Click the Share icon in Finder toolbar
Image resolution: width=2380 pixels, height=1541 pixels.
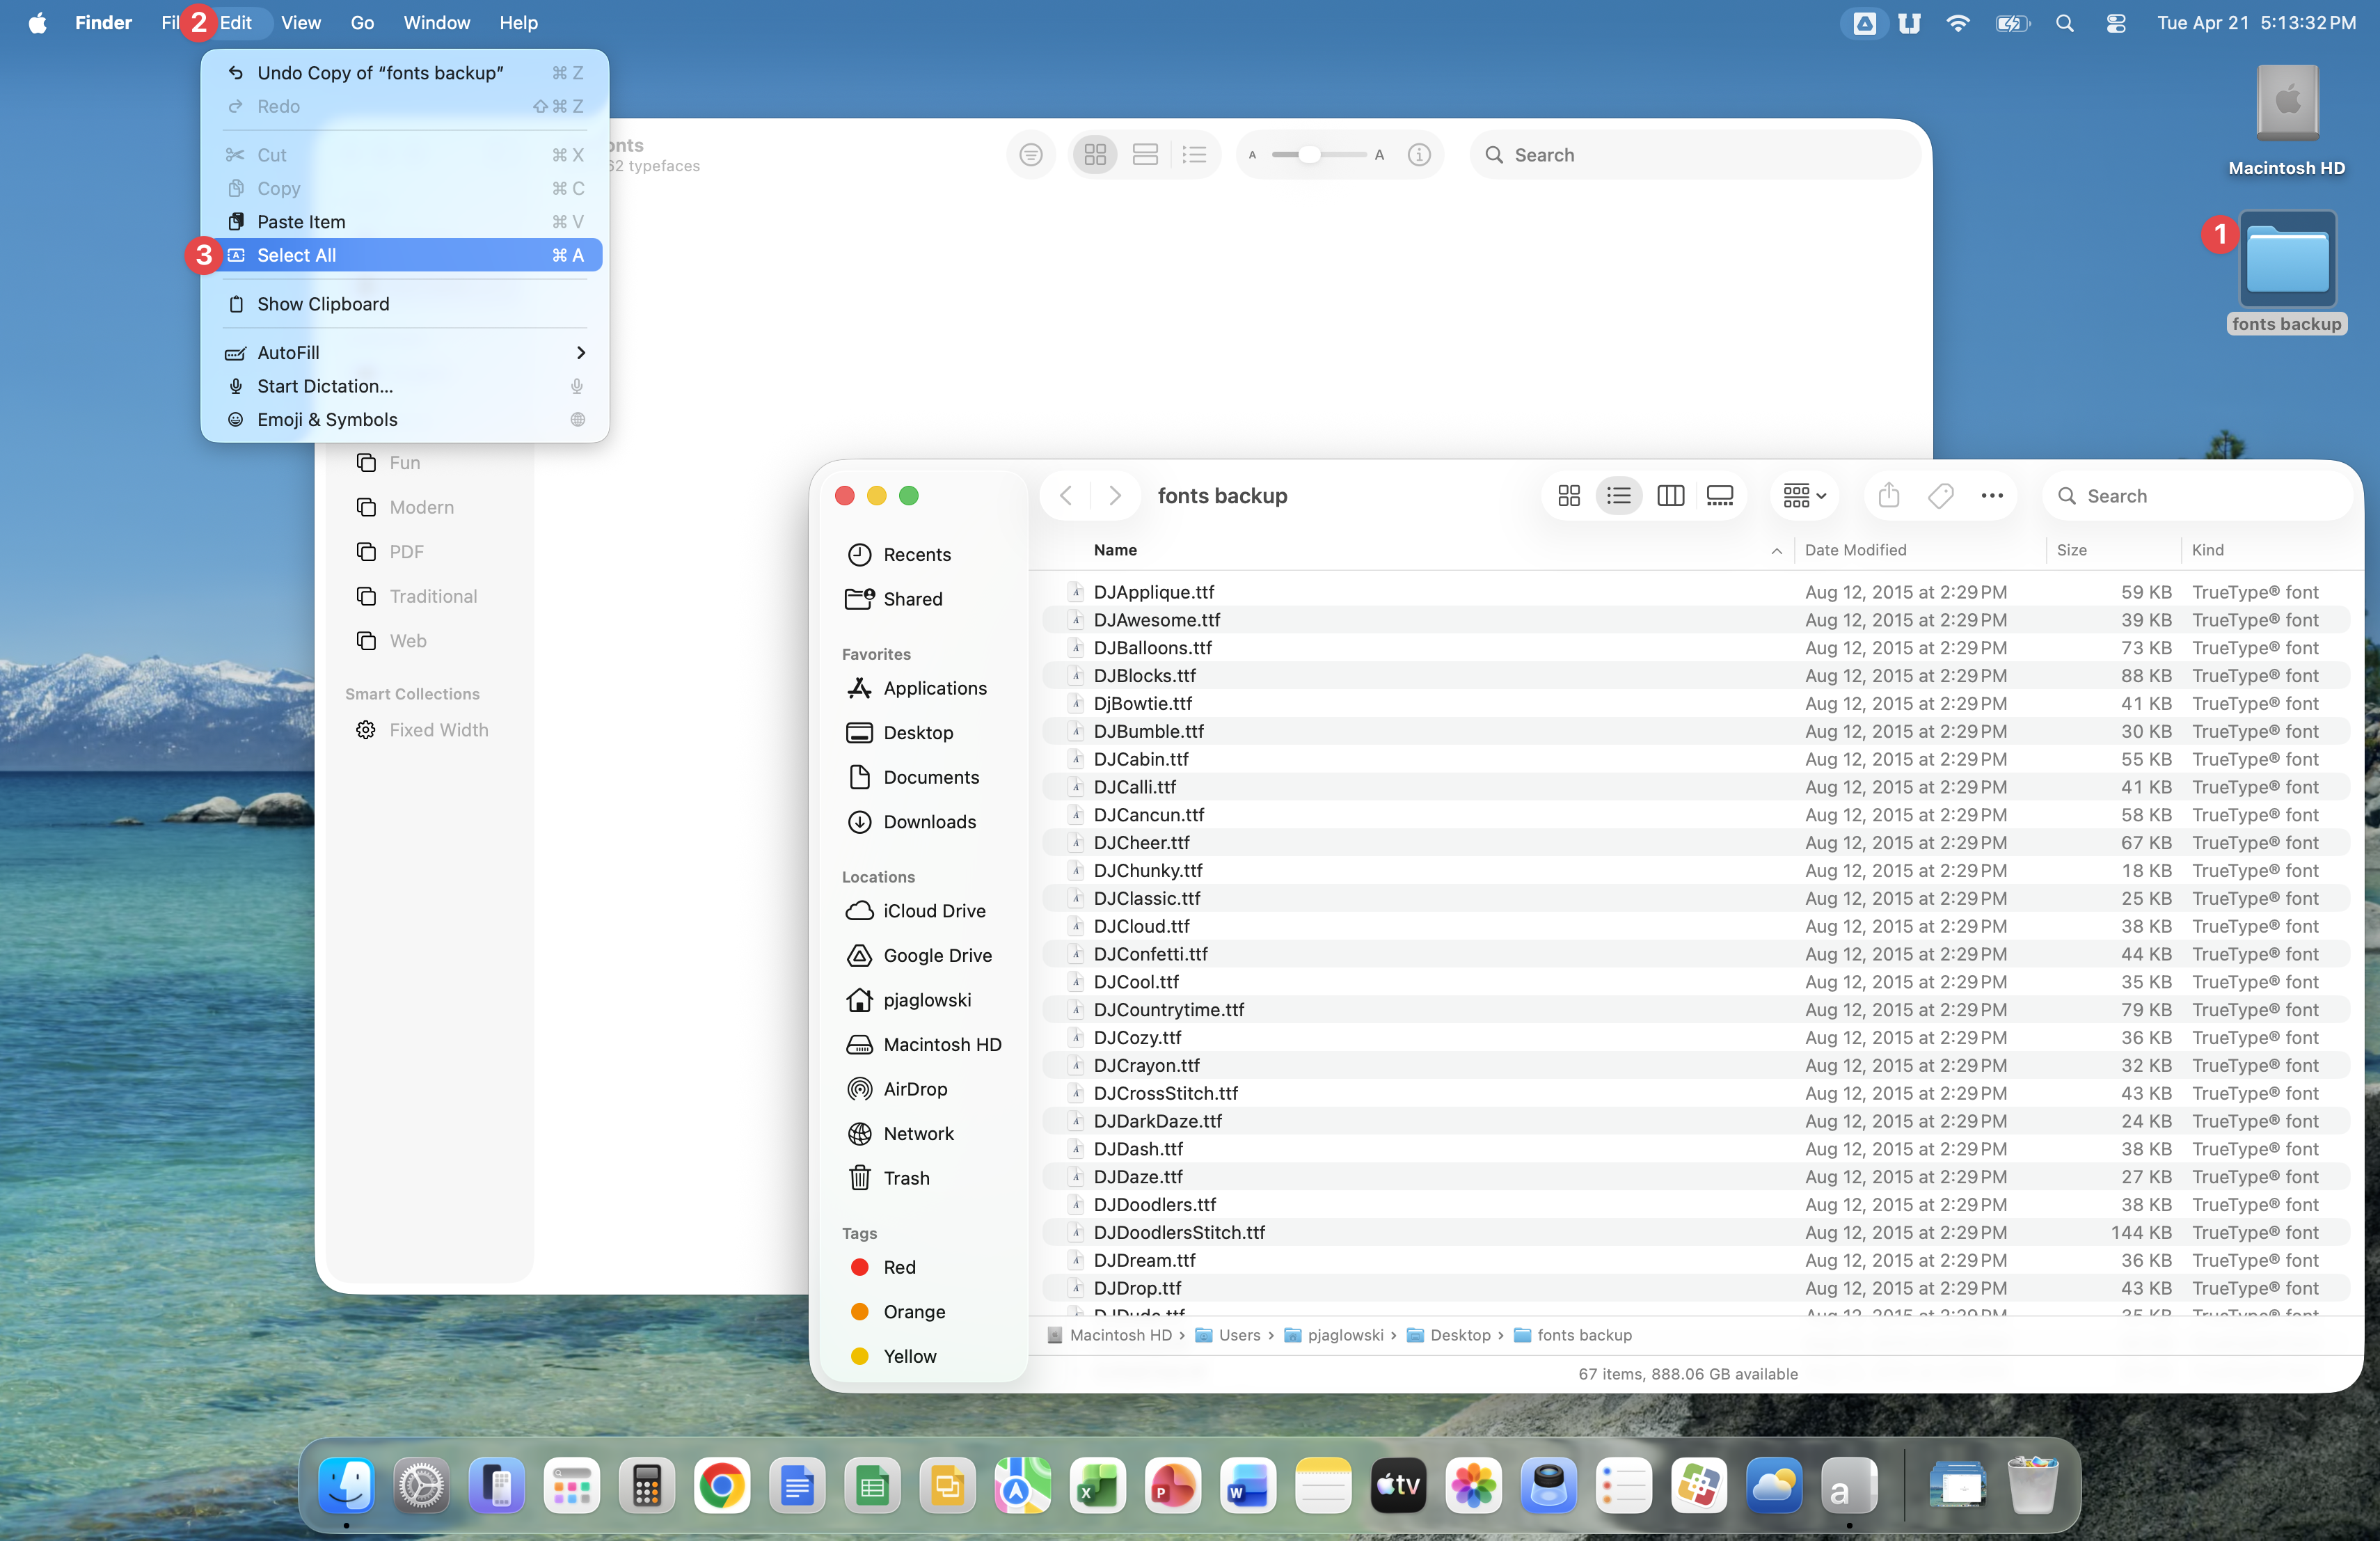click(x=1888, y=496)
